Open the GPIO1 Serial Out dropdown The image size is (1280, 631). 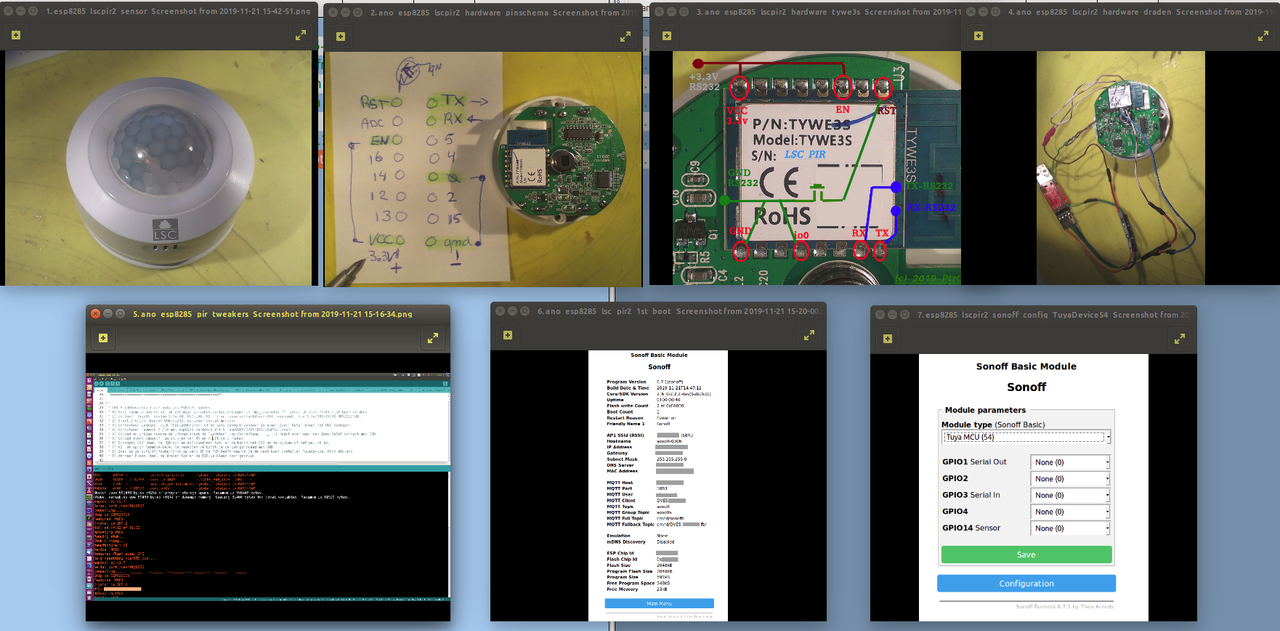coord(1071,463)
